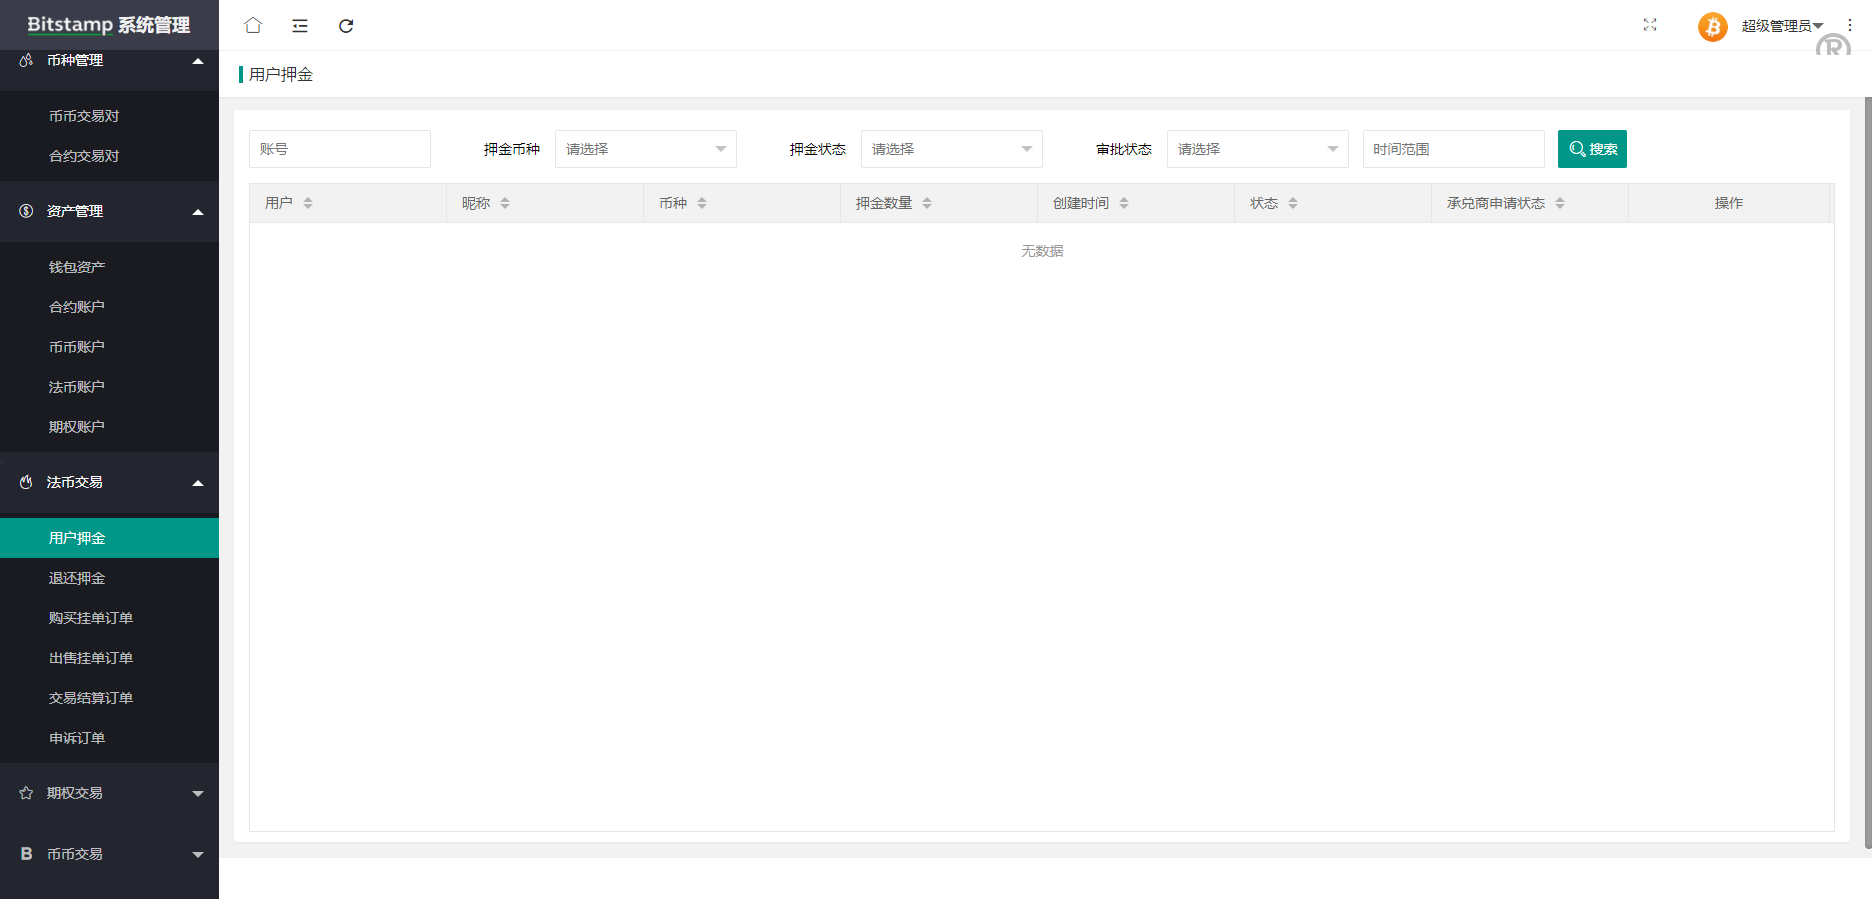This screenshot has height=899, width=1872.
Task: Click the home icon in top bar
Action: point(253,25)
